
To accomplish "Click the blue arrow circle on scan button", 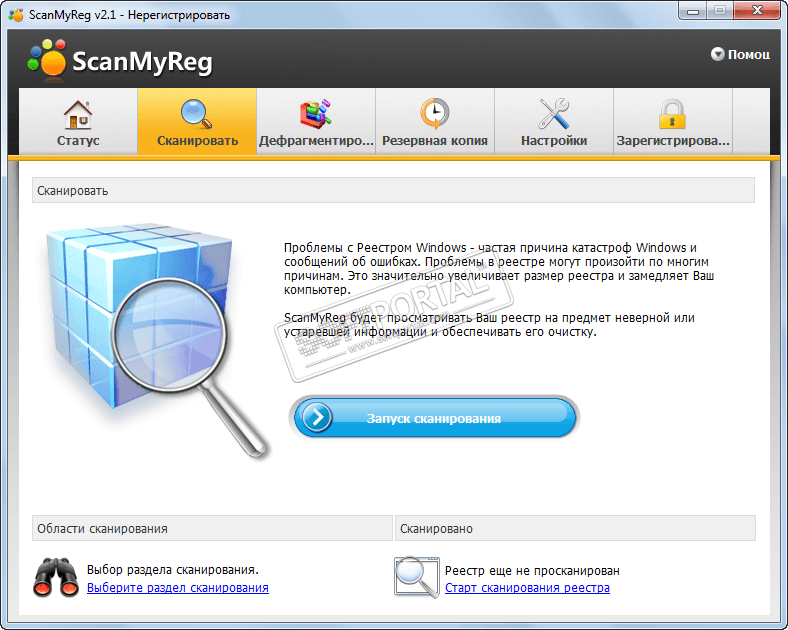I will pos(317,417).
